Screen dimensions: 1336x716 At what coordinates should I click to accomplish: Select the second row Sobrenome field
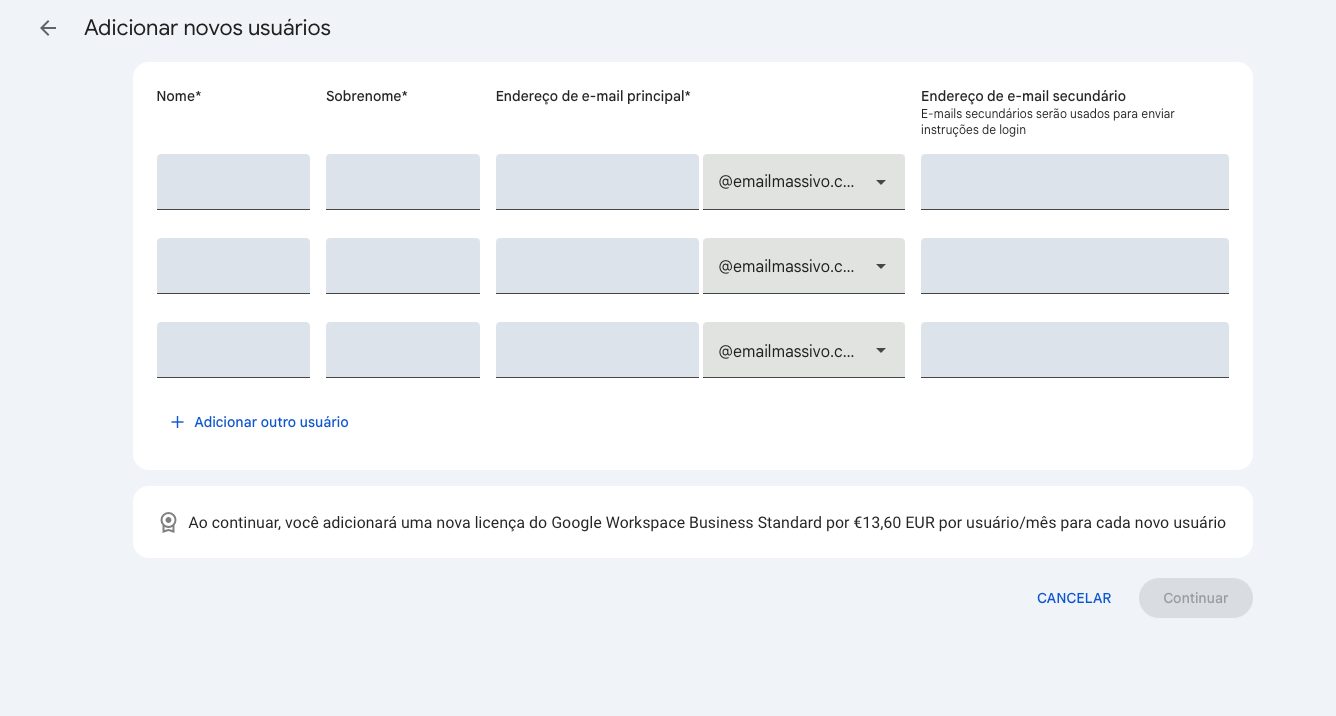(x=402, y=266)
